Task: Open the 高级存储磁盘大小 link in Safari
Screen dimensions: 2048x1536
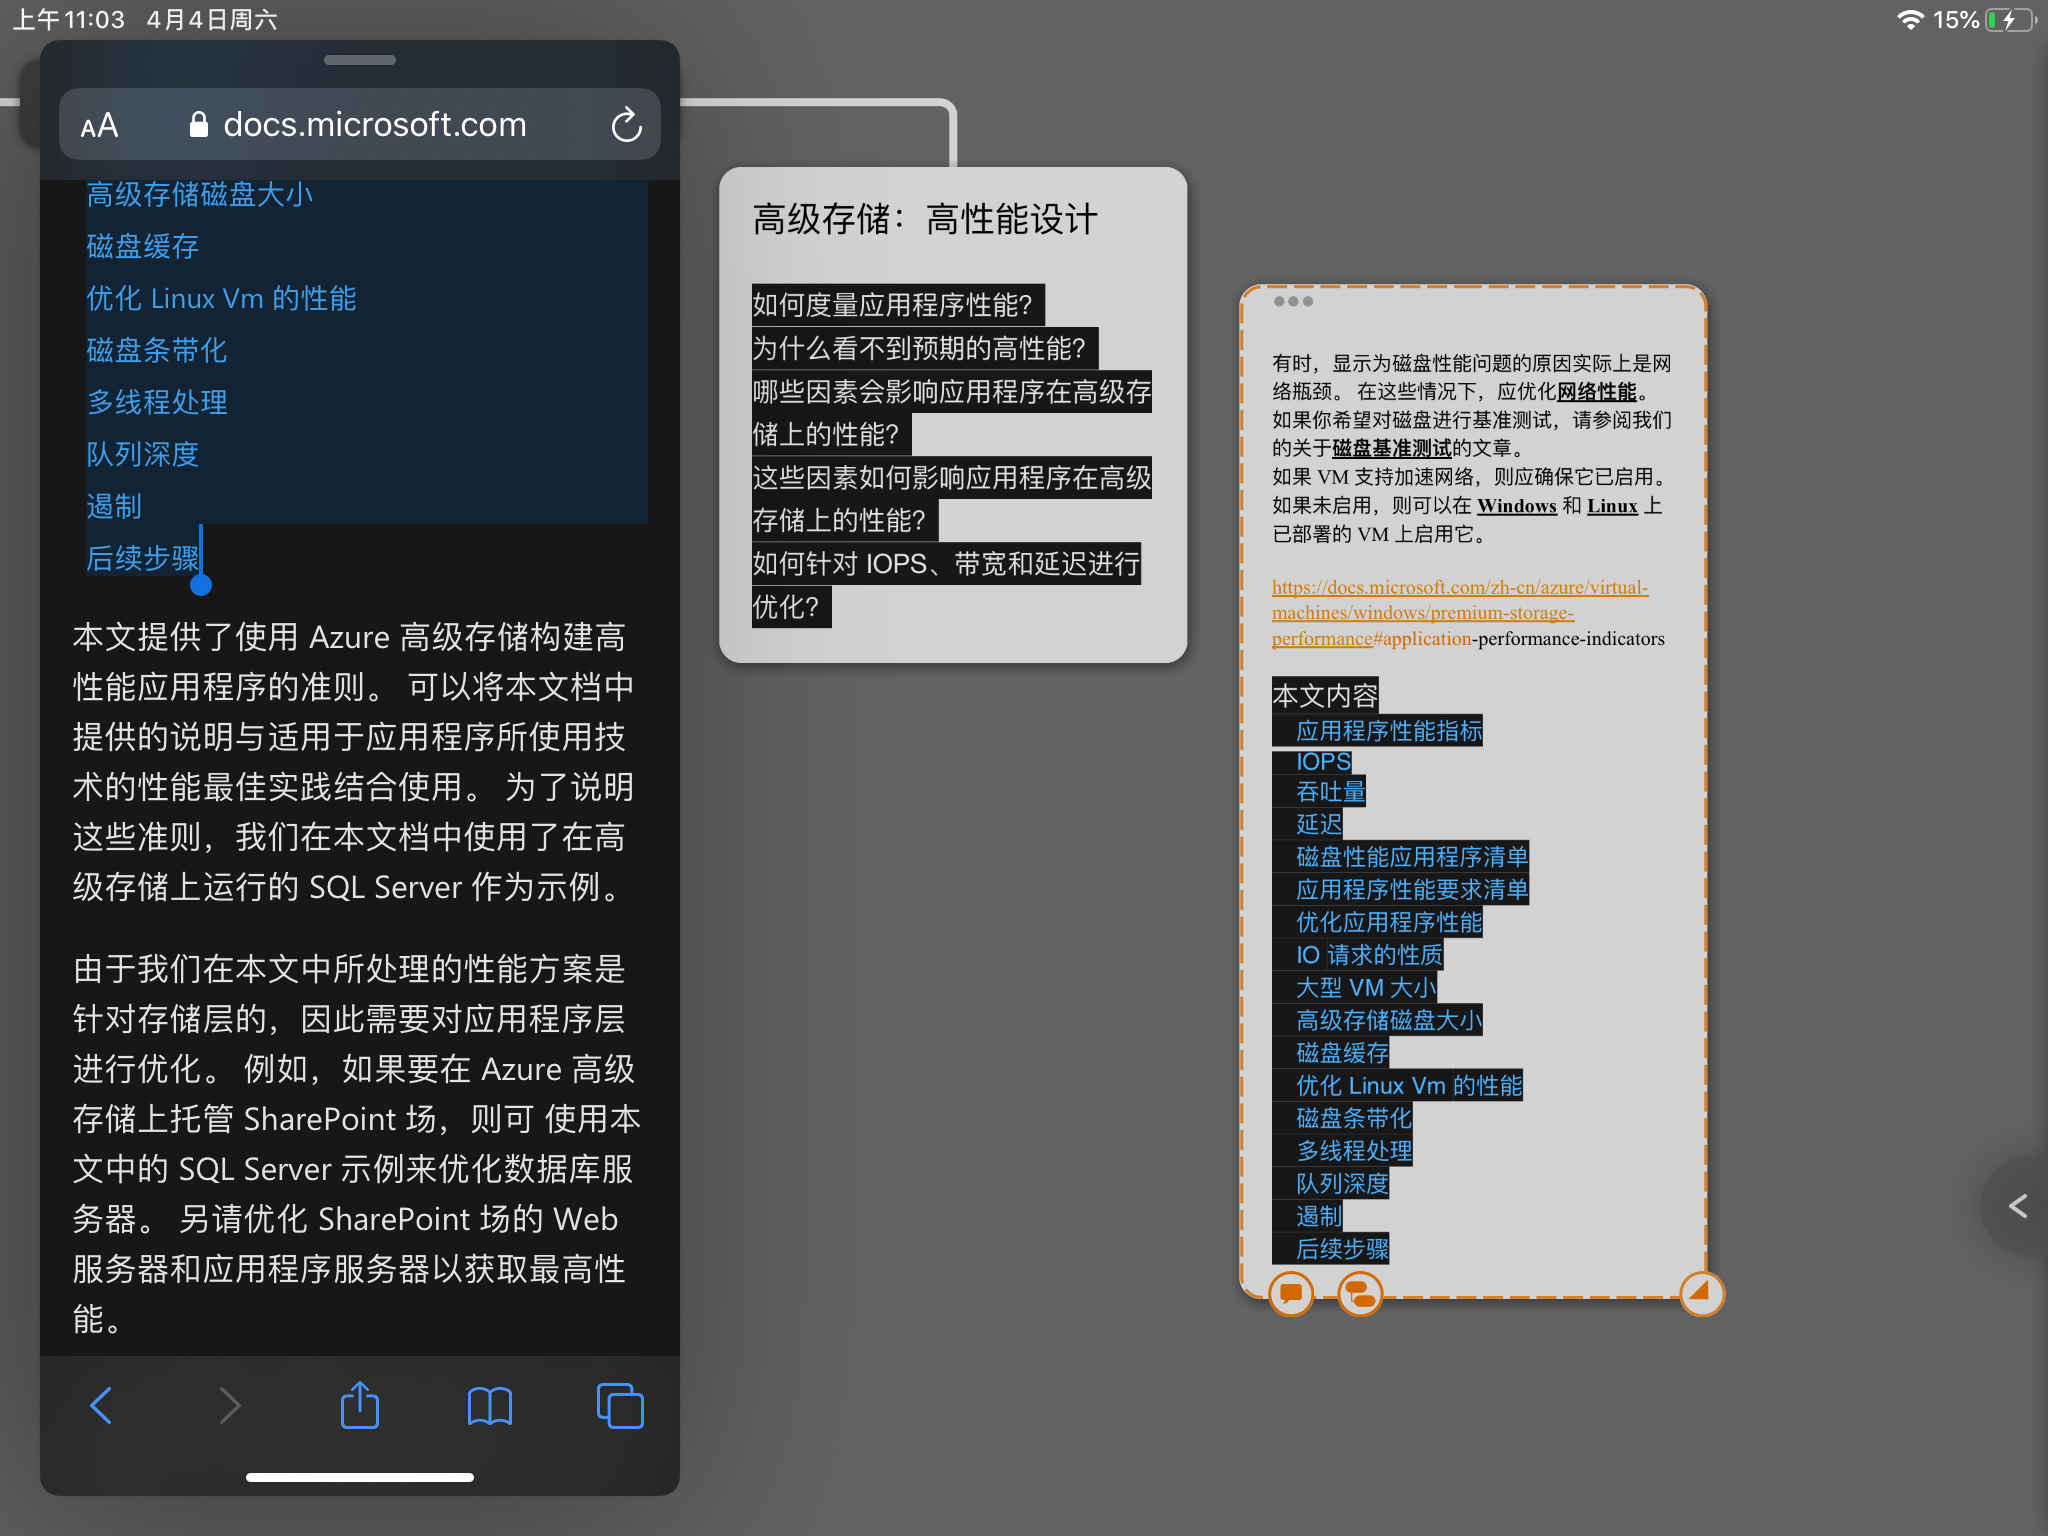Action: tap(200, 194)
